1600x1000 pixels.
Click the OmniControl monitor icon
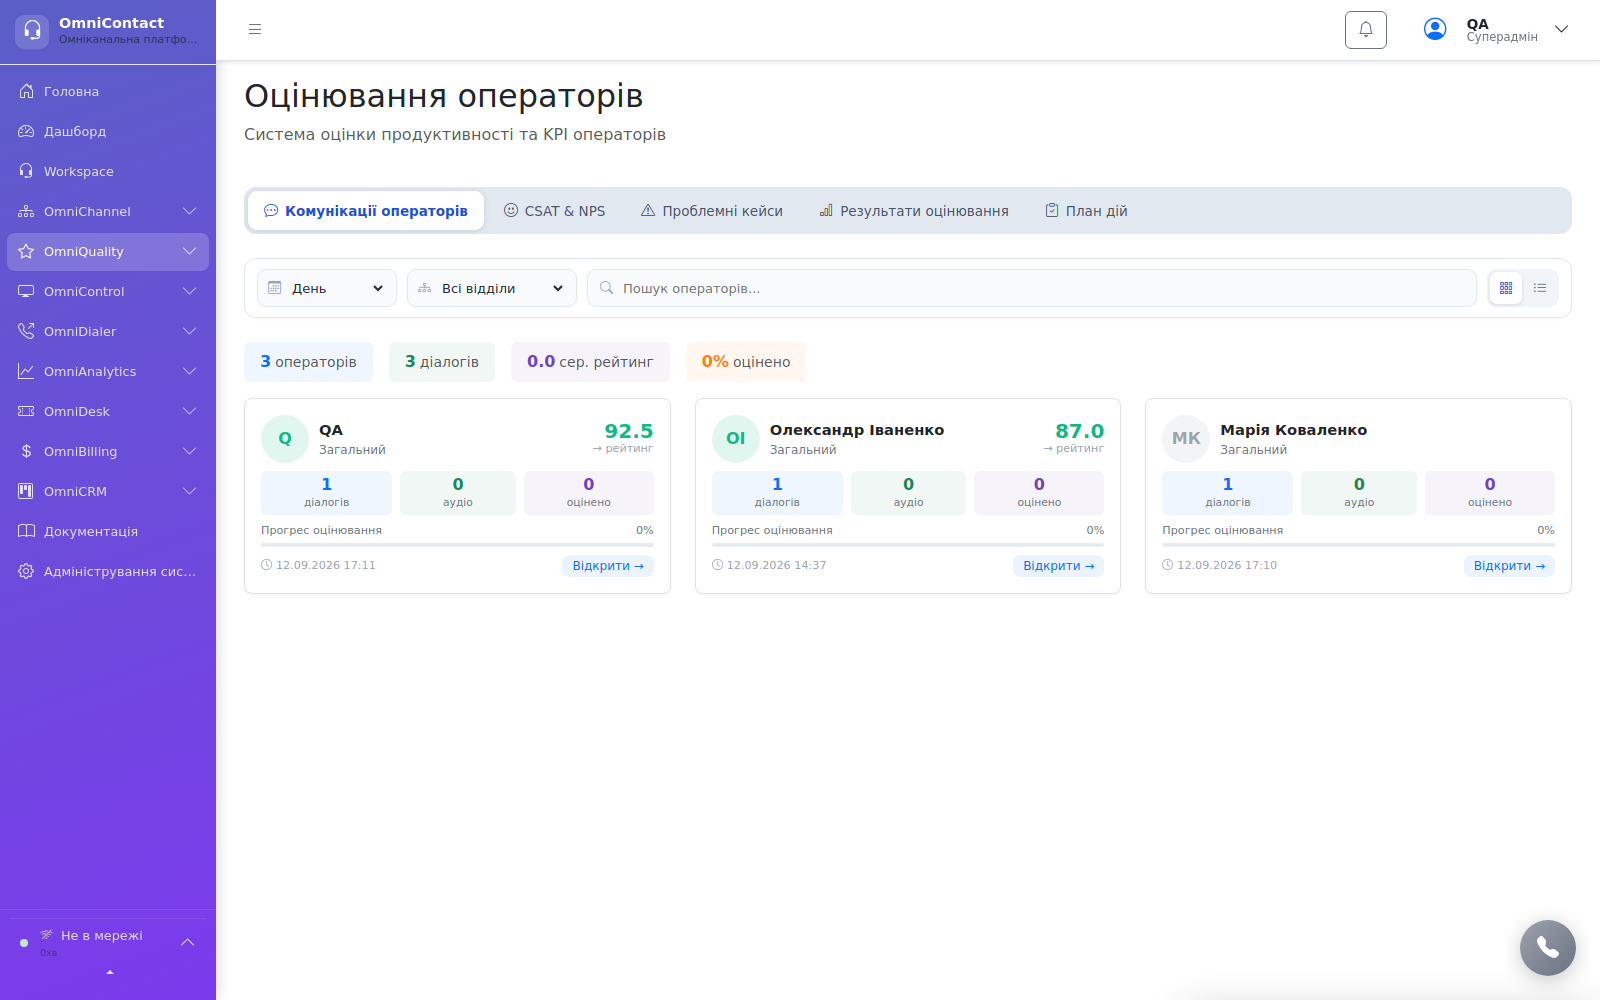[27, 291]
